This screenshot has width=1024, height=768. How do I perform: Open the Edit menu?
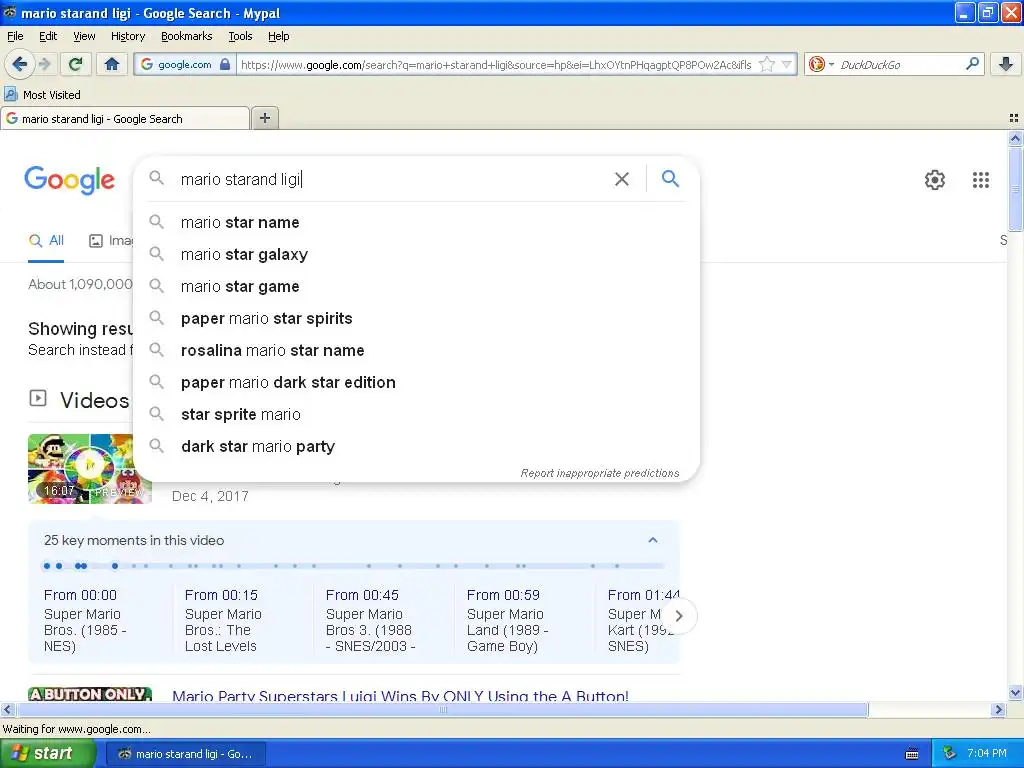click(48, 36)
